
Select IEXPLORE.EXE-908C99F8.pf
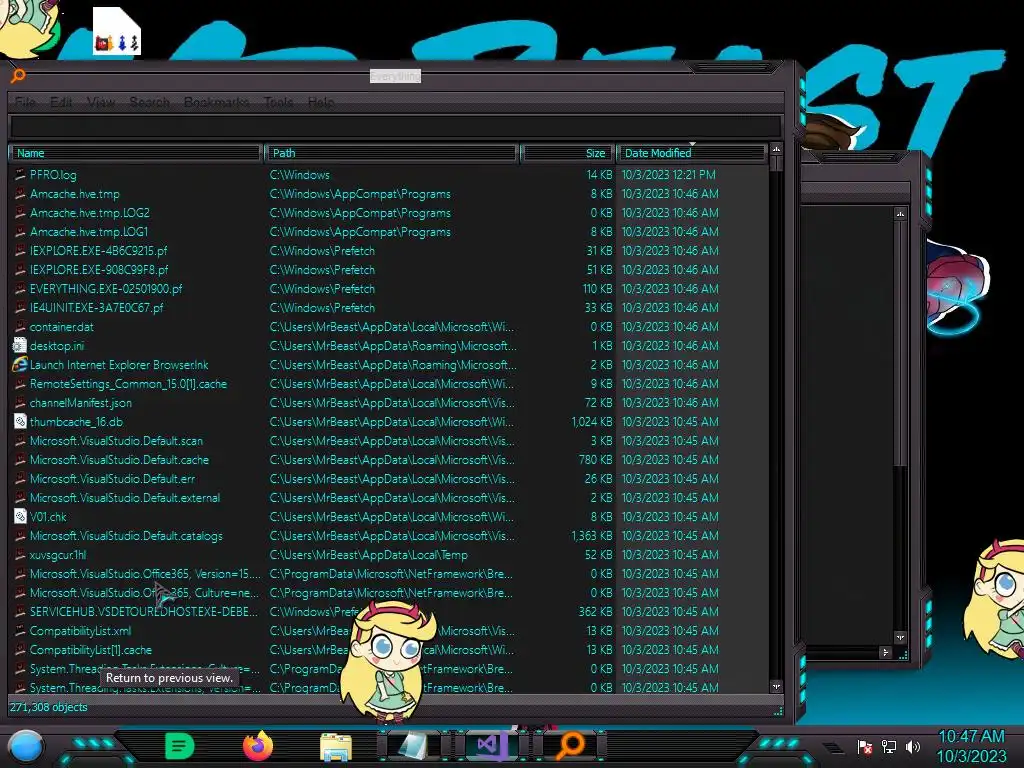tap(99, 269)
